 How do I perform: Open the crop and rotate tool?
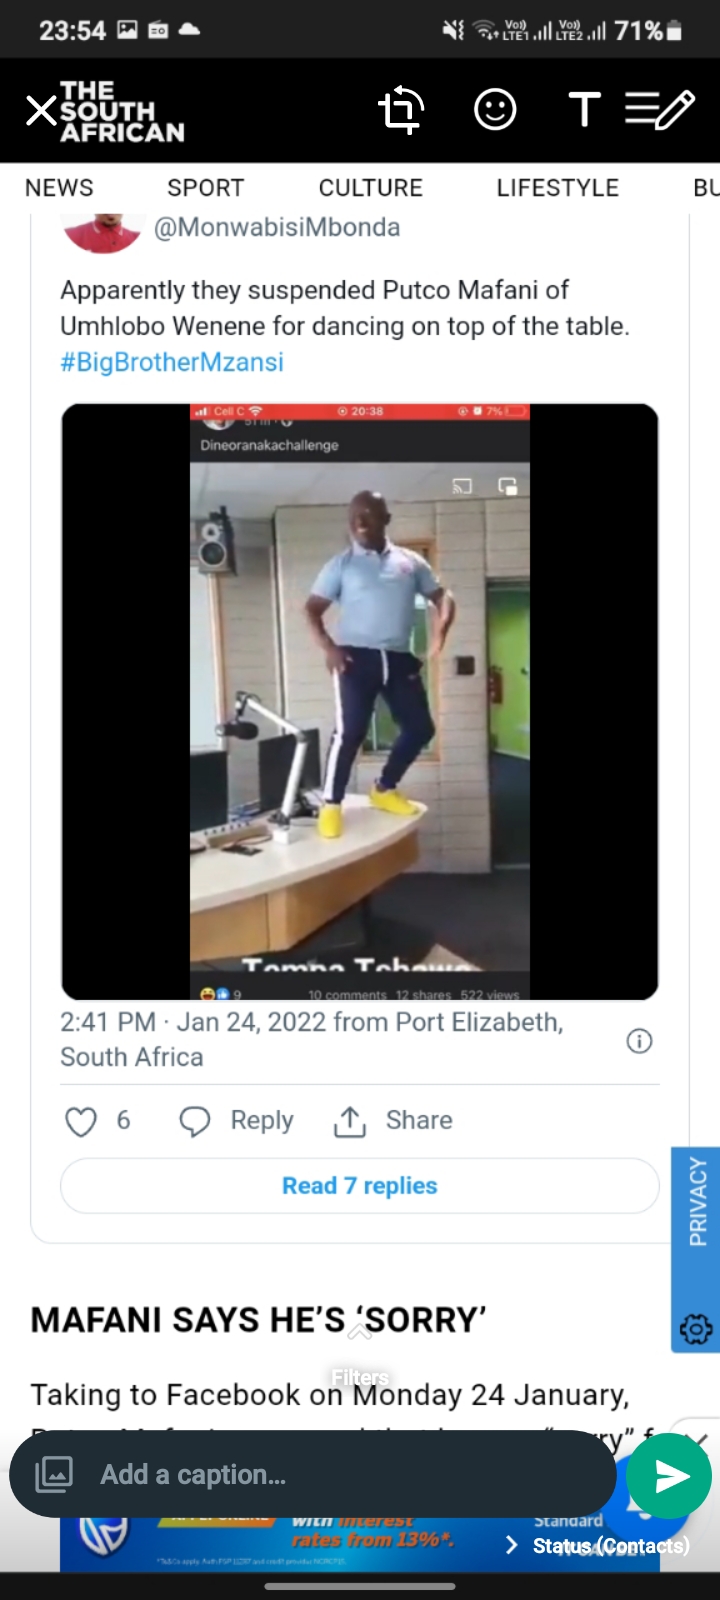[x=401, y=110]
